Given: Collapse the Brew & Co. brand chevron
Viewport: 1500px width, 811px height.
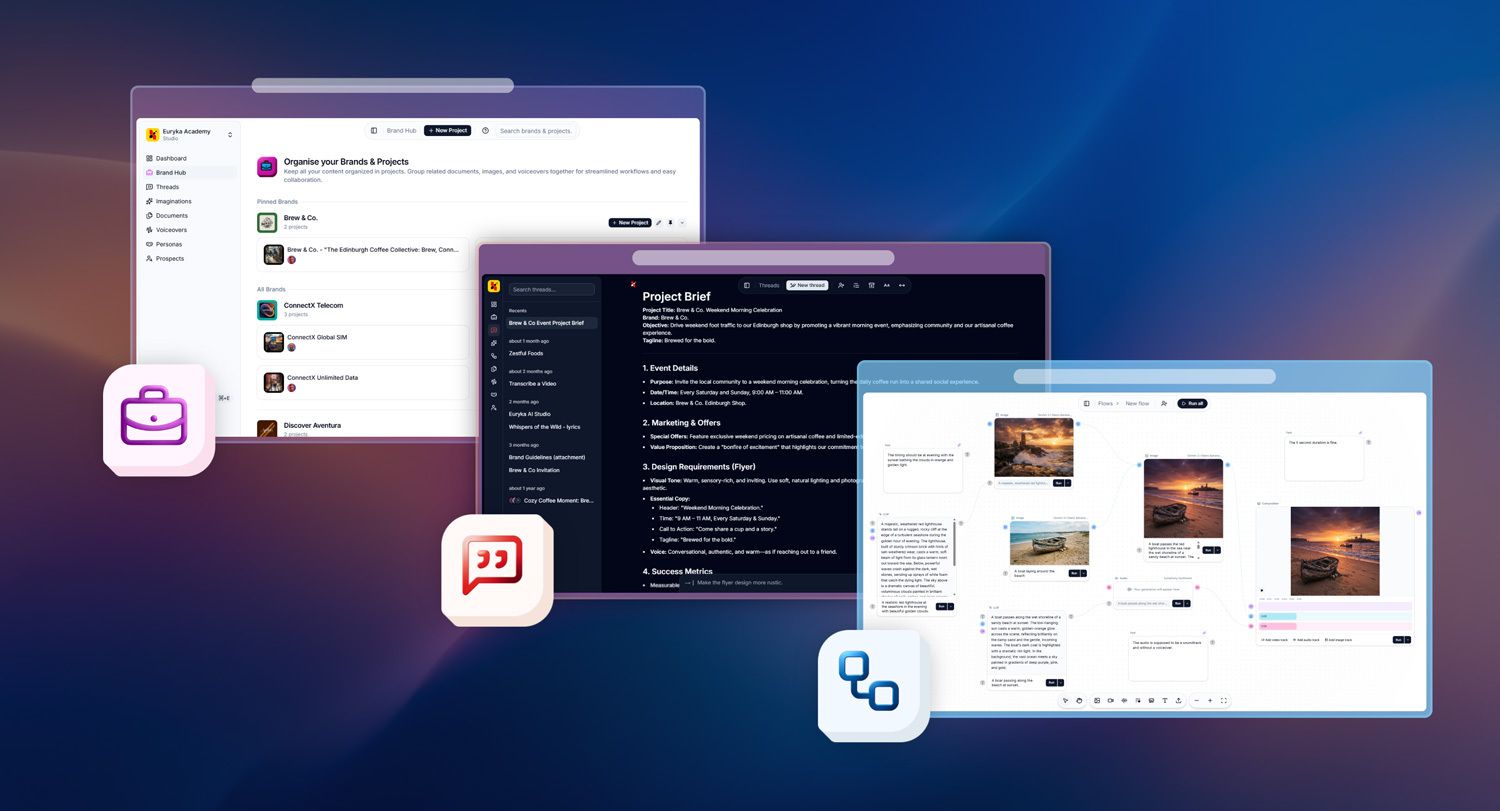Looking at the screenshot, I should point(683,223).
